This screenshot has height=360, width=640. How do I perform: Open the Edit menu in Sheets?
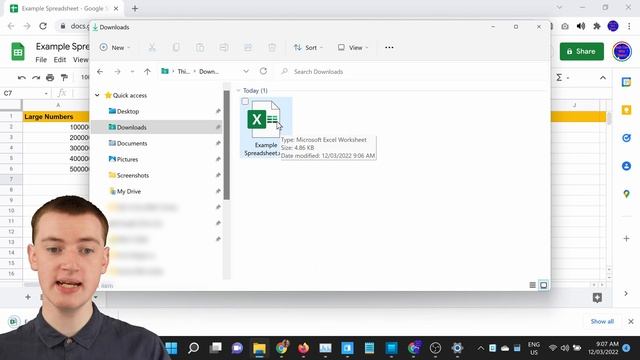pyautogui.click(x=60, y=60)
